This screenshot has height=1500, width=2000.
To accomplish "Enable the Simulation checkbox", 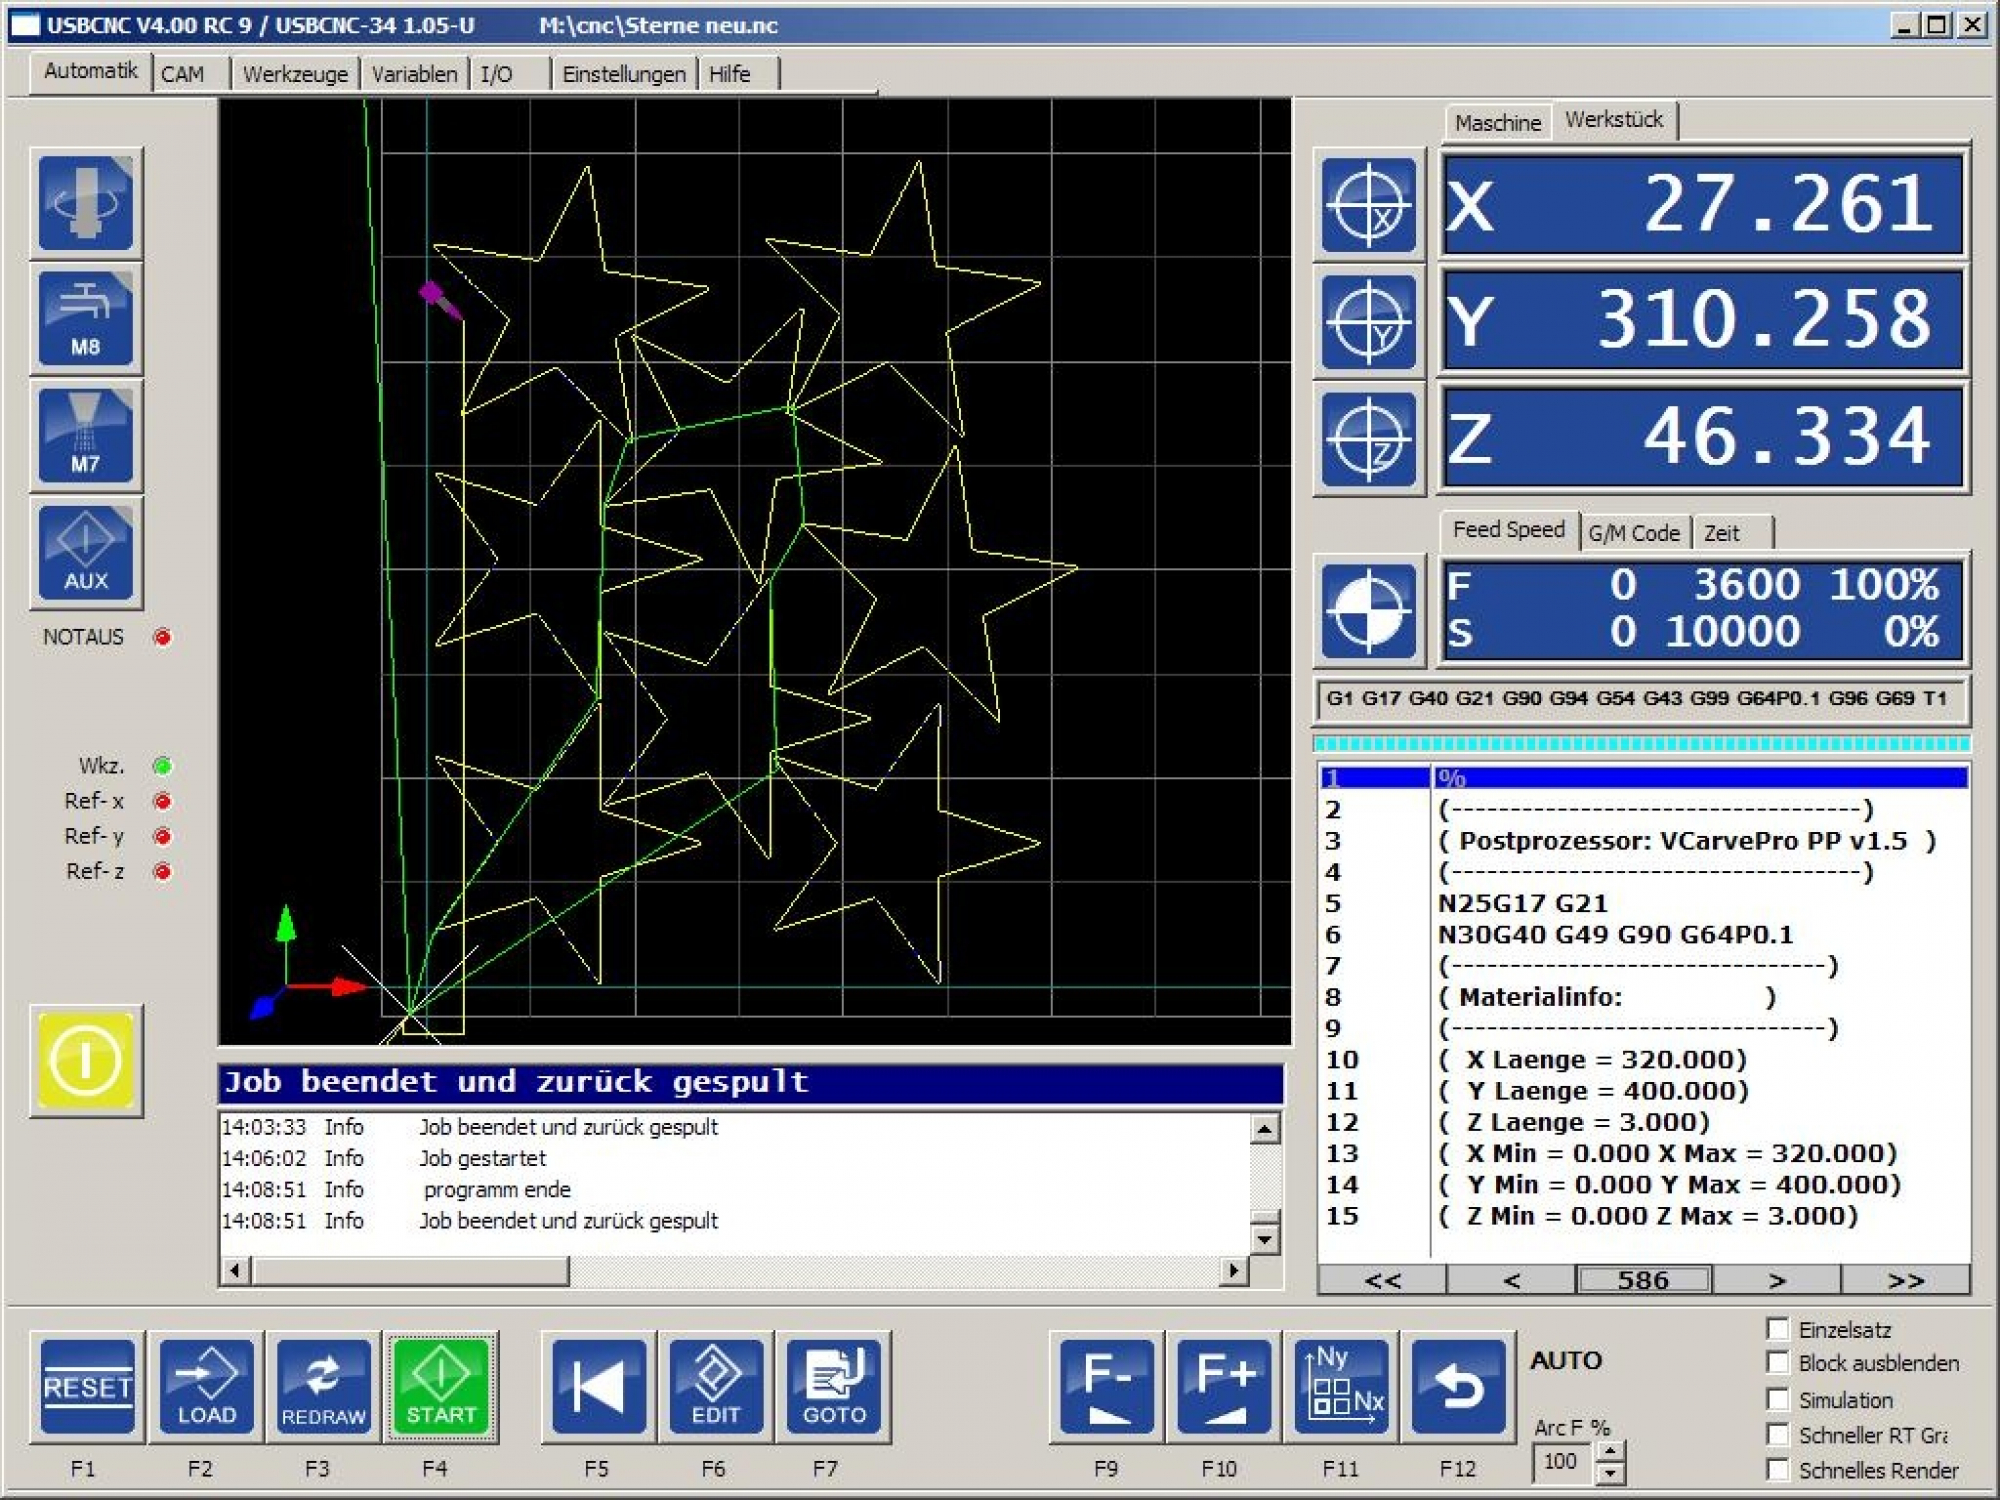I will point(1778,1399).
